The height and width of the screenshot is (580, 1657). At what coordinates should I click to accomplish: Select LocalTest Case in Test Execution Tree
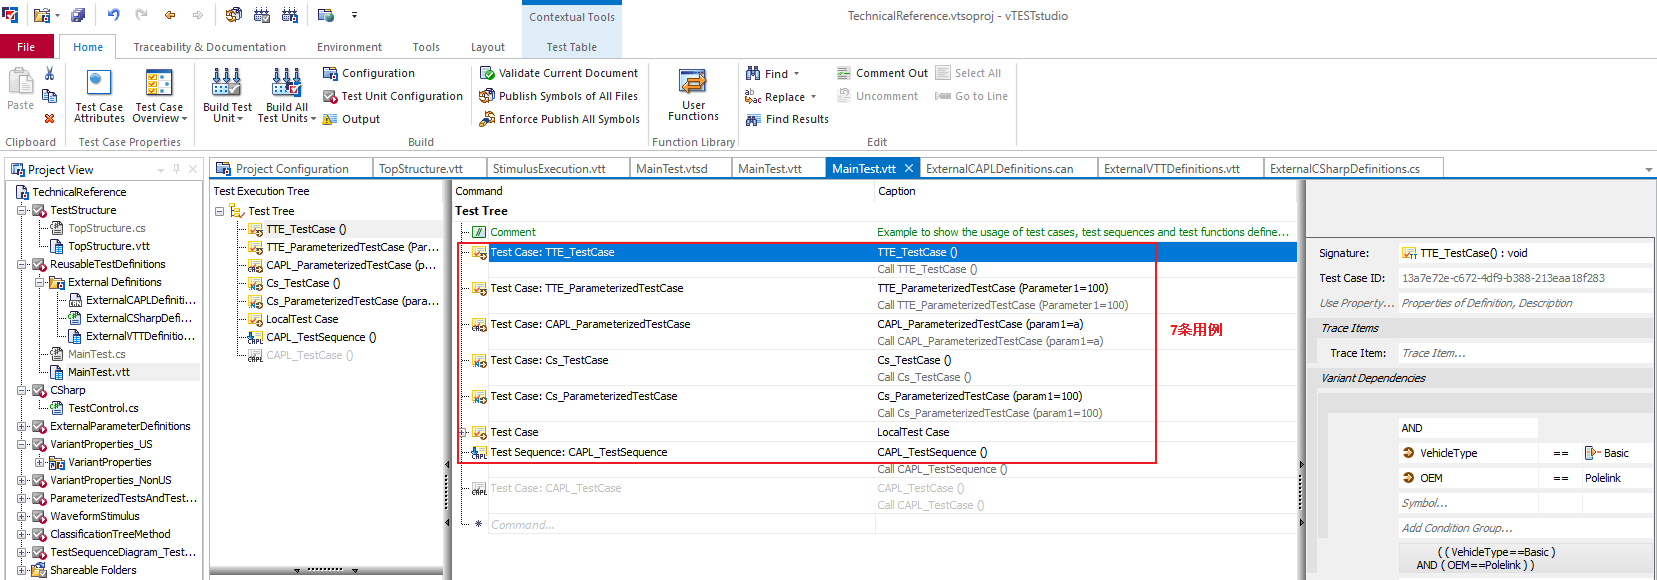(x=302, y=319)
